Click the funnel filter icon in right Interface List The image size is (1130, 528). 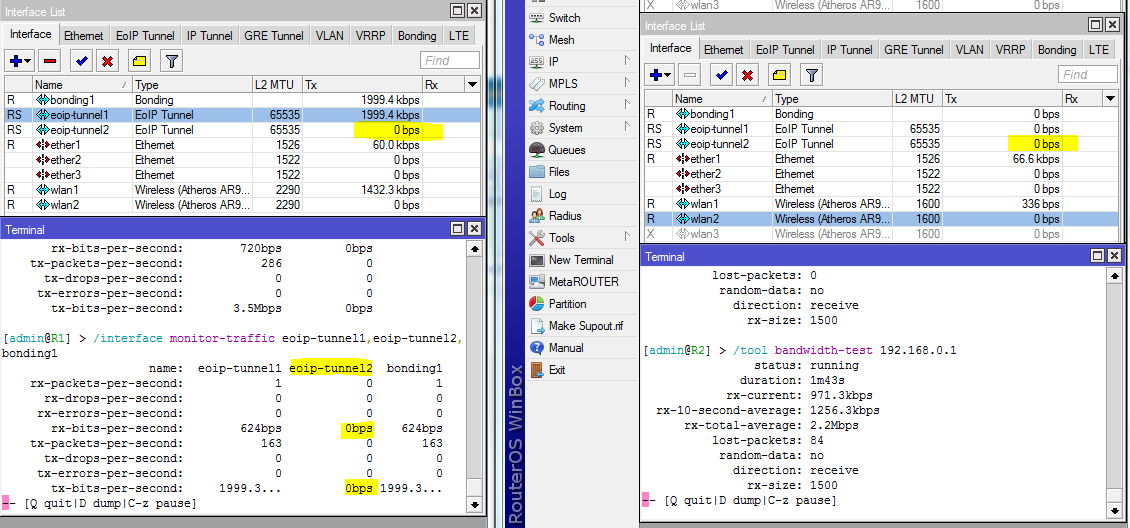[x=811, y=75]
